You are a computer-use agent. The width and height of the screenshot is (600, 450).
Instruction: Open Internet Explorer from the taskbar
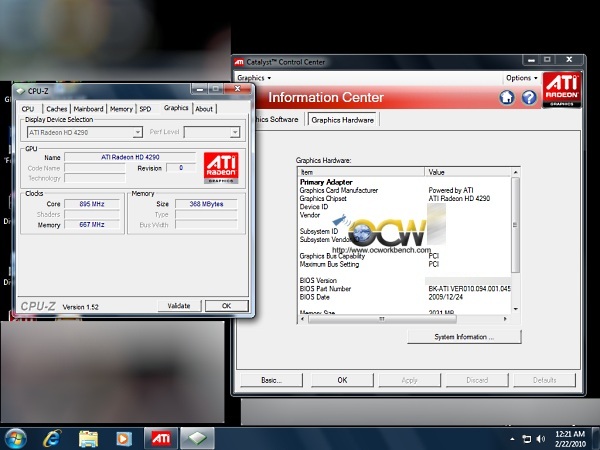point(52,439)
